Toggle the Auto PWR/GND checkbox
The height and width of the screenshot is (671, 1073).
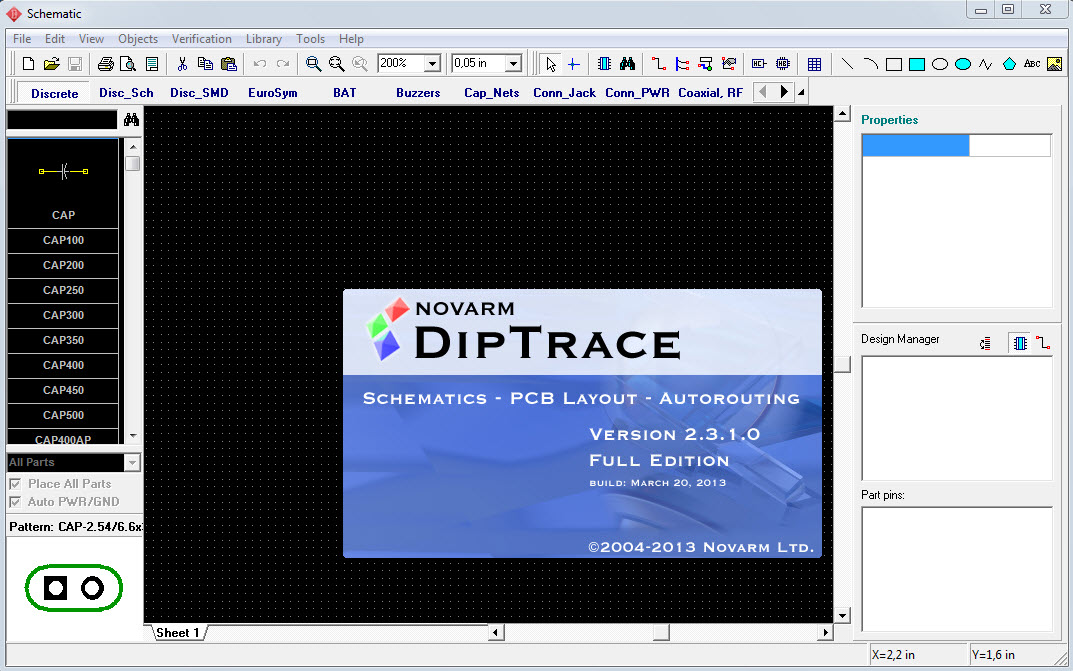pyautogui.click(x=15, y=502)
